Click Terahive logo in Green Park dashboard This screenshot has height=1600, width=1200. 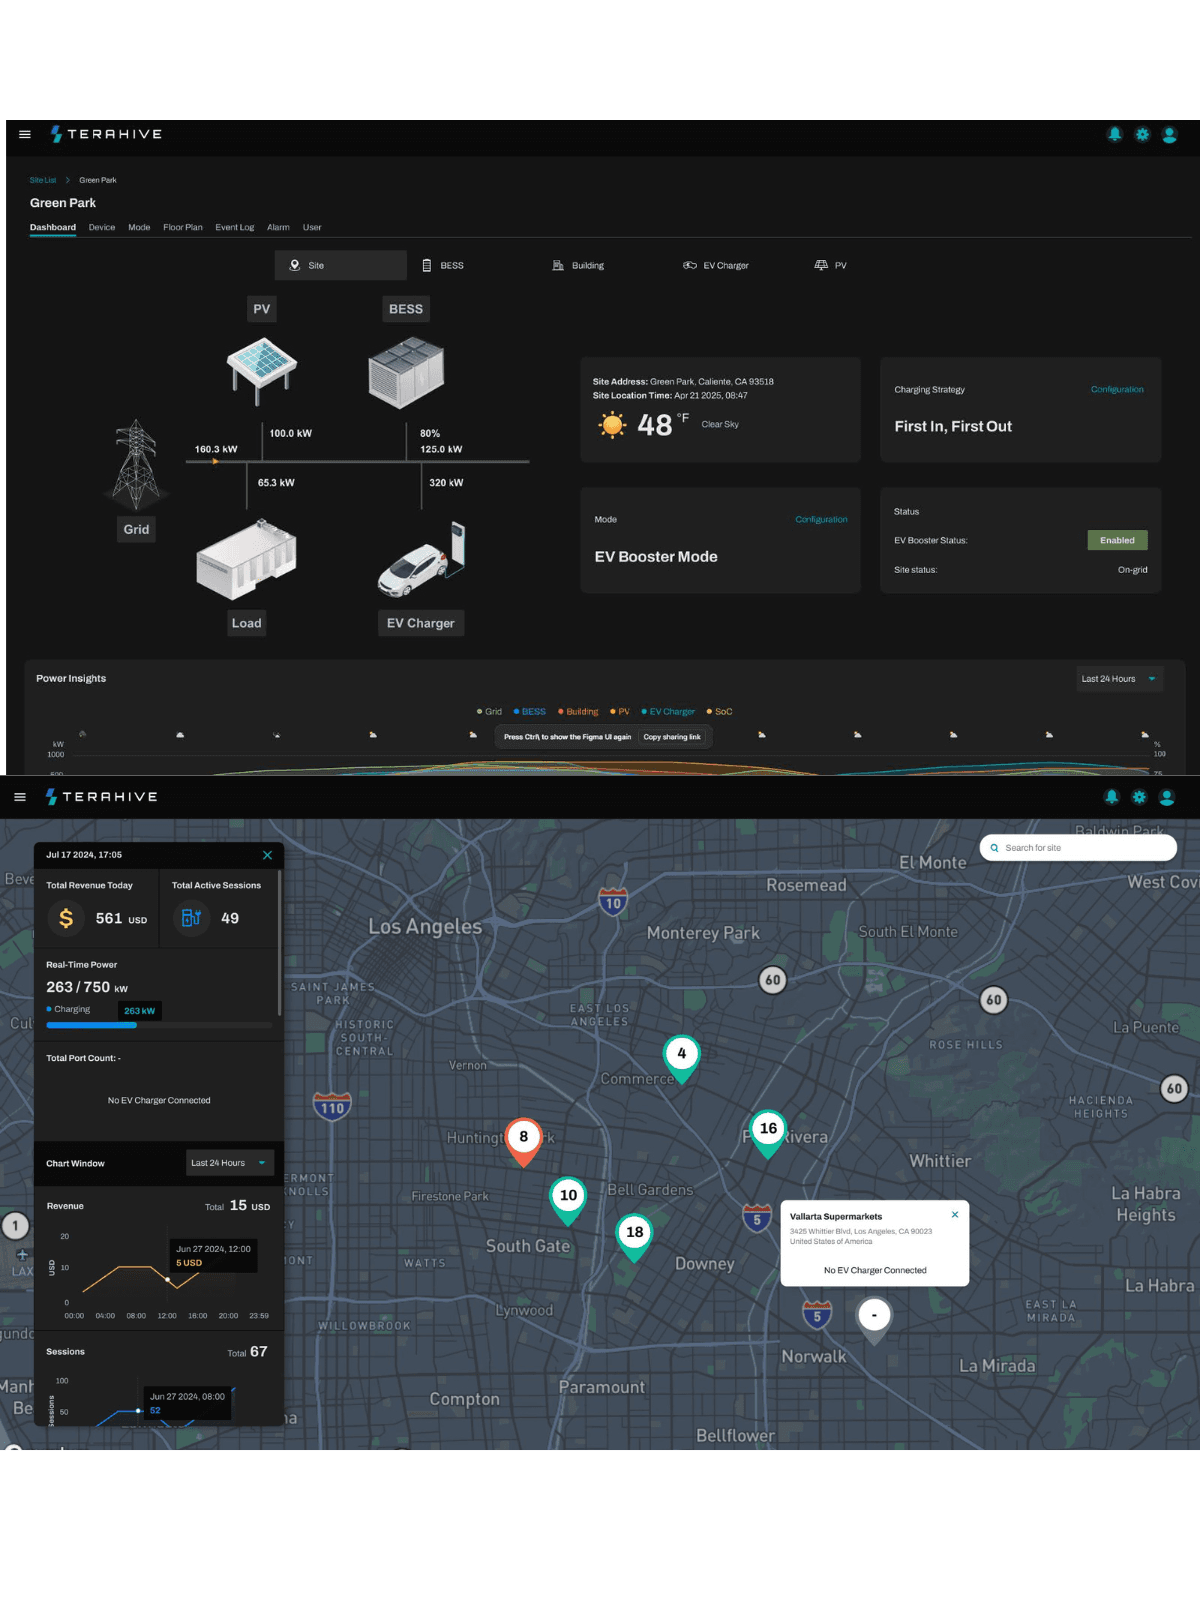coord(106,134)
